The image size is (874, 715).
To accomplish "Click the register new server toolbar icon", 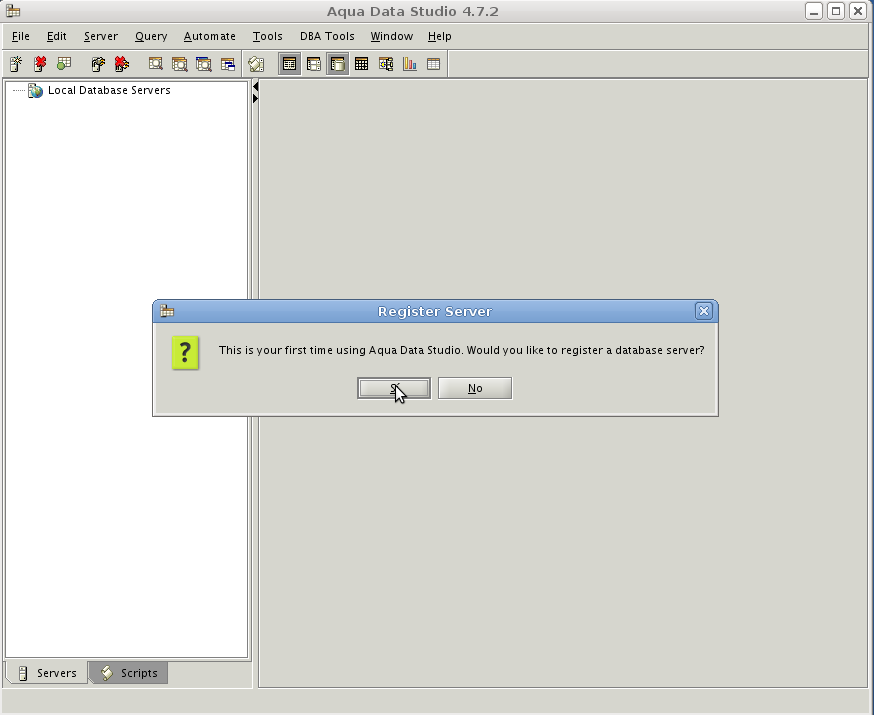I will point(16,64).
